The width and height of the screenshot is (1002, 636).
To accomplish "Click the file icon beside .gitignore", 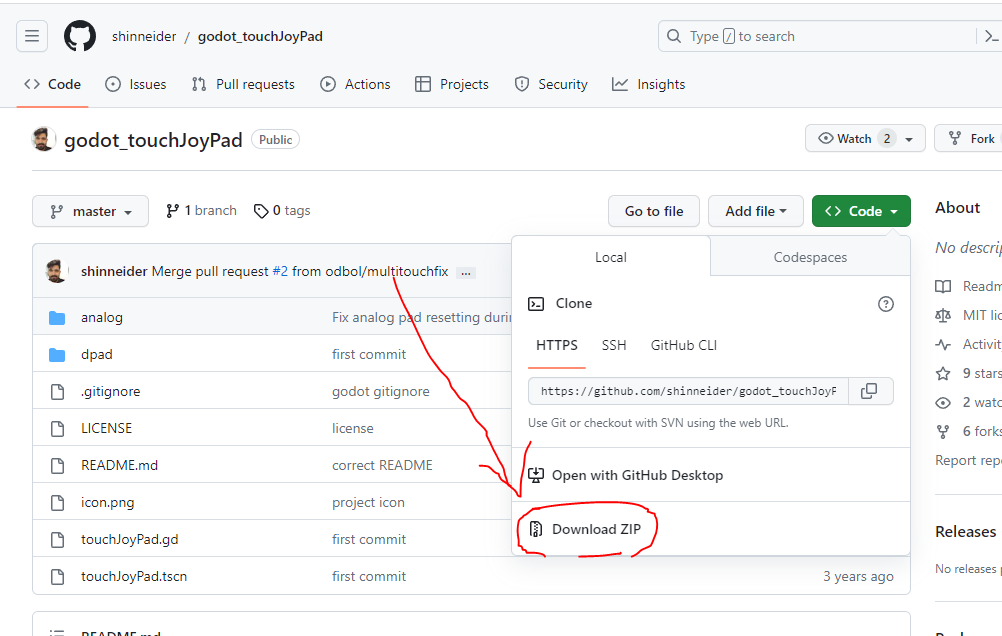I will tap(58, 392).
